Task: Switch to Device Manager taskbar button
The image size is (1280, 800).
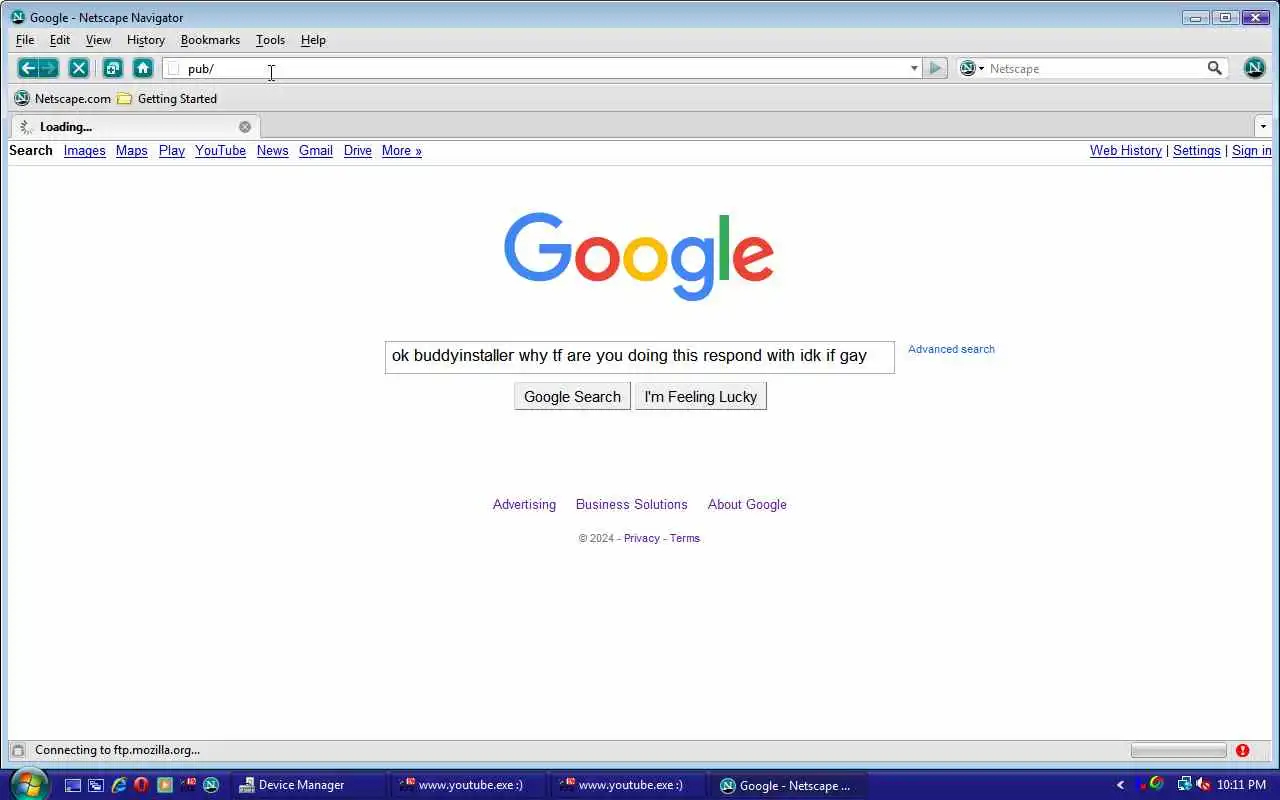Action: (x=309, y=785)
